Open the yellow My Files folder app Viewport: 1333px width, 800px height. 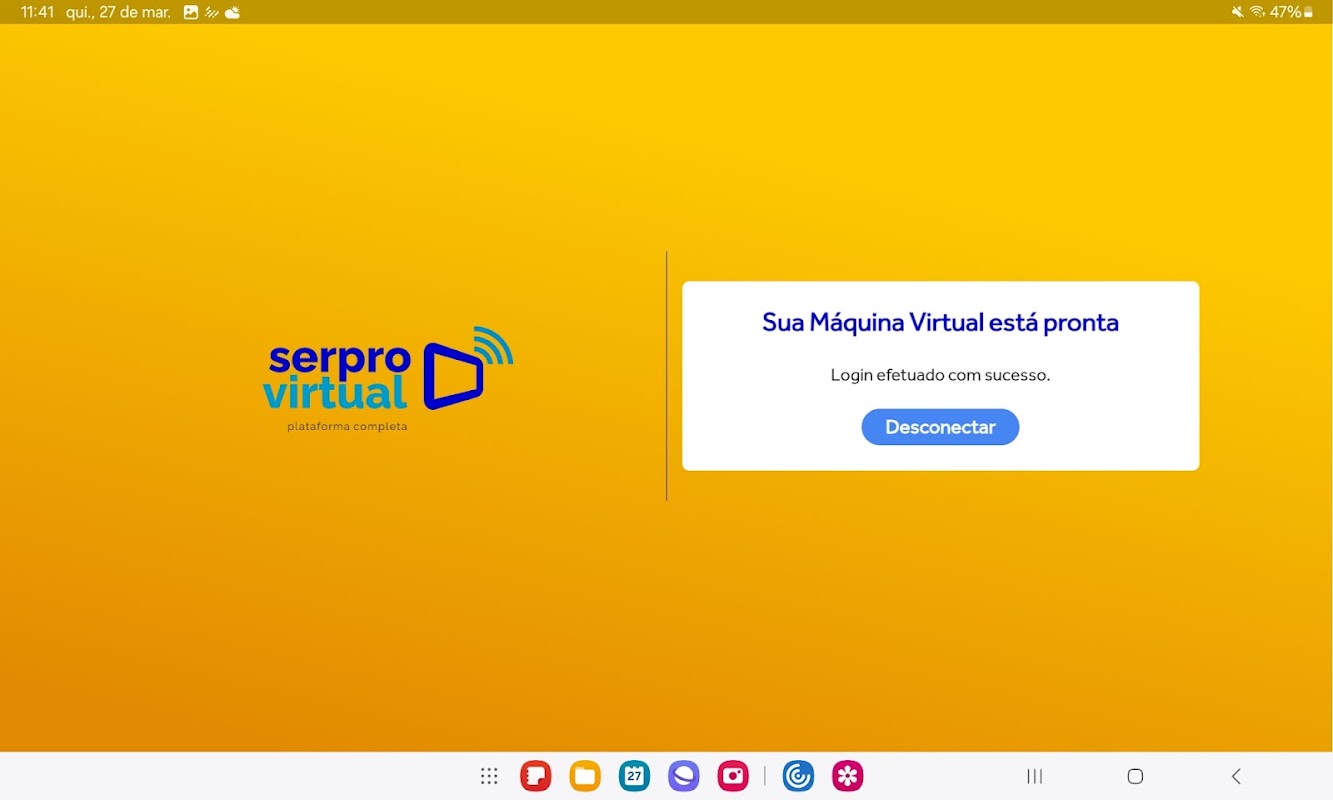click(x=585, y=776)
